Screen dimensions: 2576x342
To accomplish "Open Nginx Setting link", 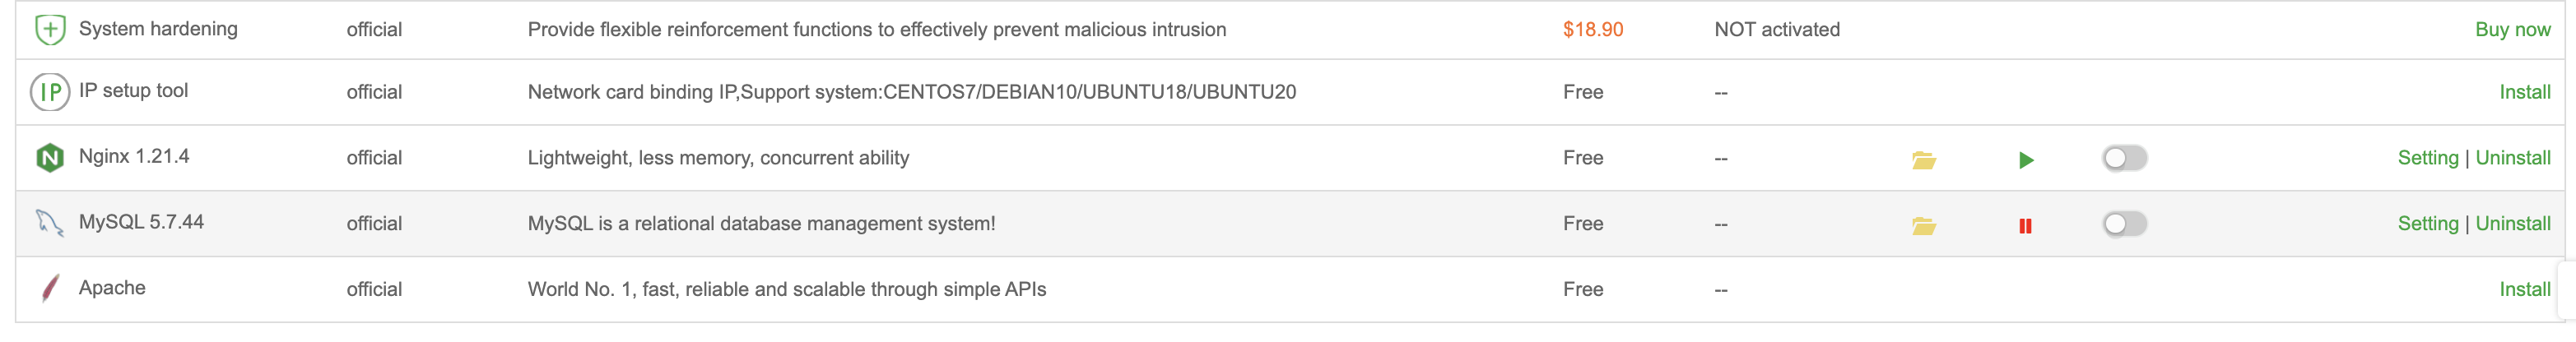I will point(2427,158).
